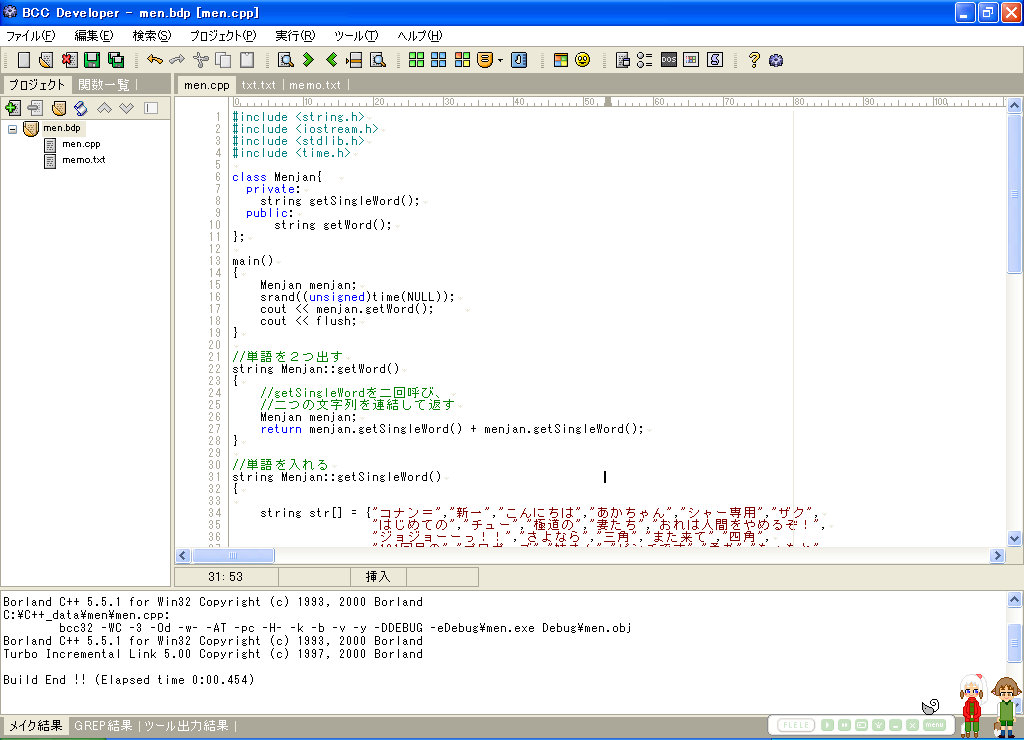Click the smiley face toolbar icon

582,60
